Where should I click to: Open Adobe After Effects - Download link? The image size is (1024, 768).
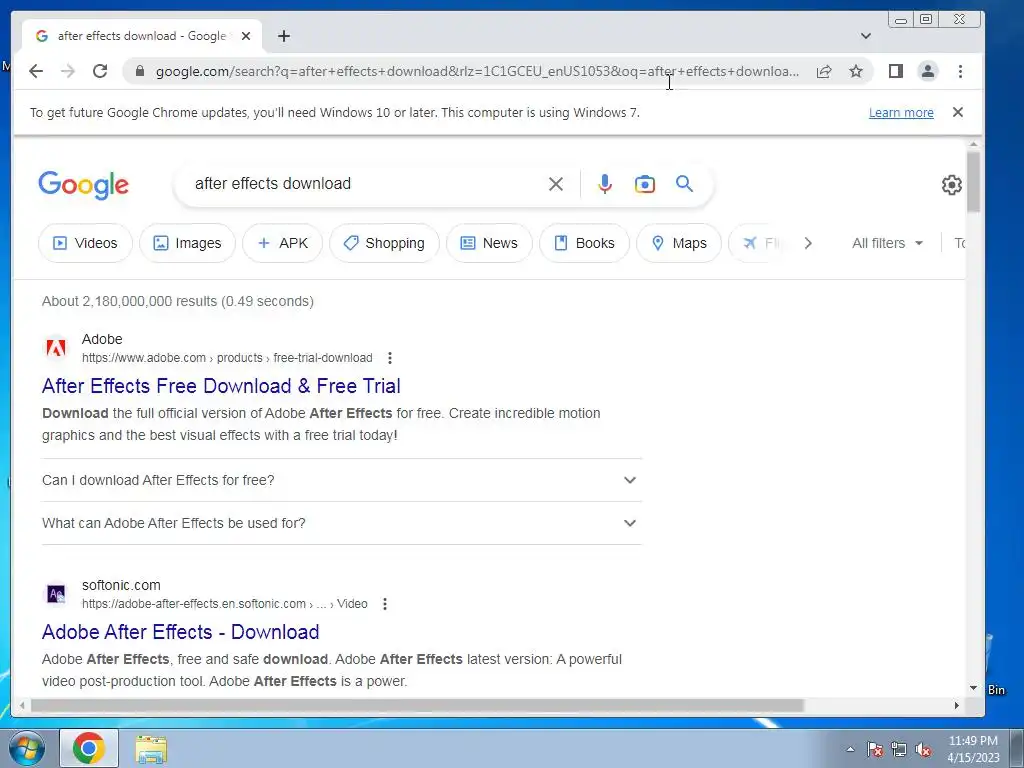(180, 632)
